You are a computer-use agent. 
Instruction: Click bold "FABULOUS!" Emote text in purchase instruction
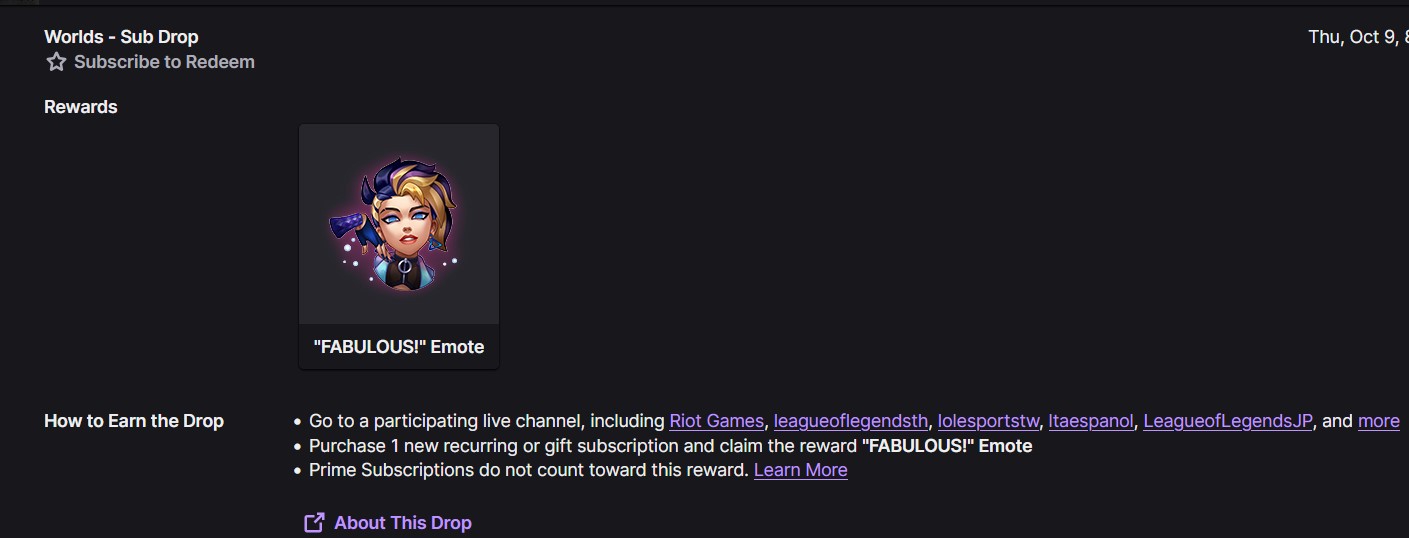tap(947, 446)
